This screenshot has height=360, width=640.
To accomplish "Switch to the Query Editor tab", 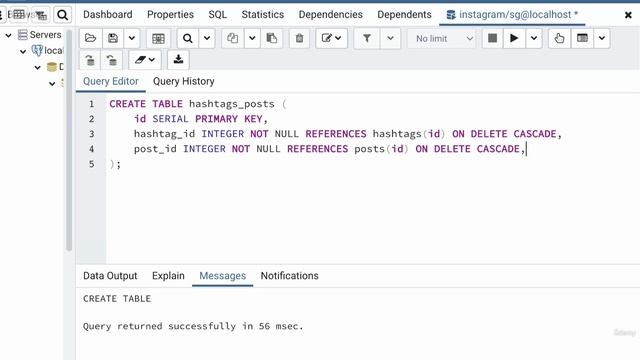I will coord(111,81).
